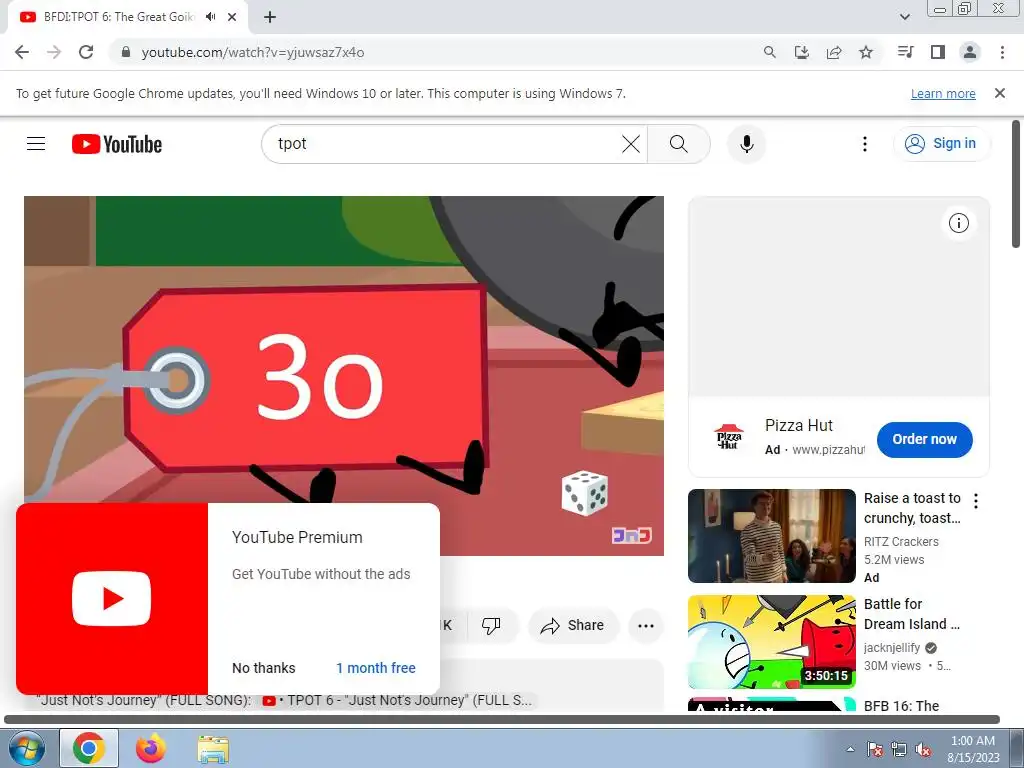Share this page via Chrome icon
Image resolution: width=1024 pixels, height=768 pixels.
pyautogui.click(x=834, y=52)
